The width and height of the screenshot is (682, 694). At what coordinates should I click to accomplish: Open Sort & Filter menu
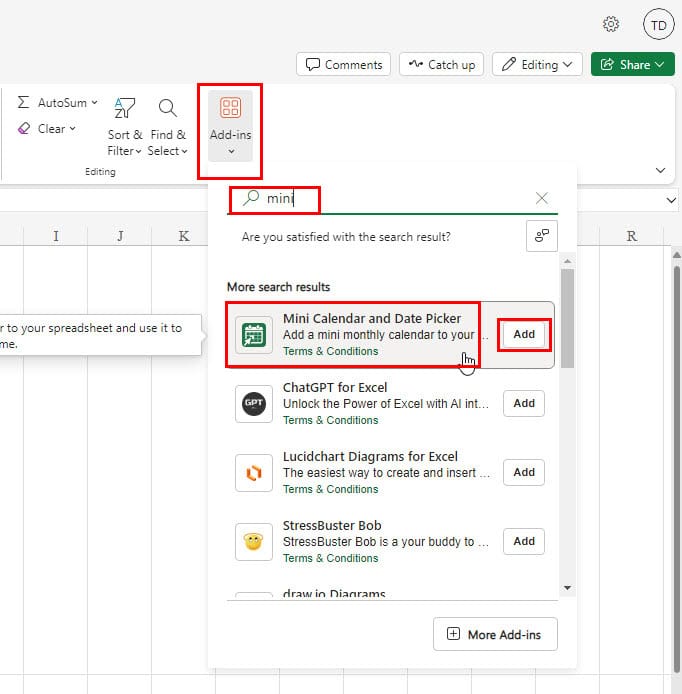tap(124, 126)
